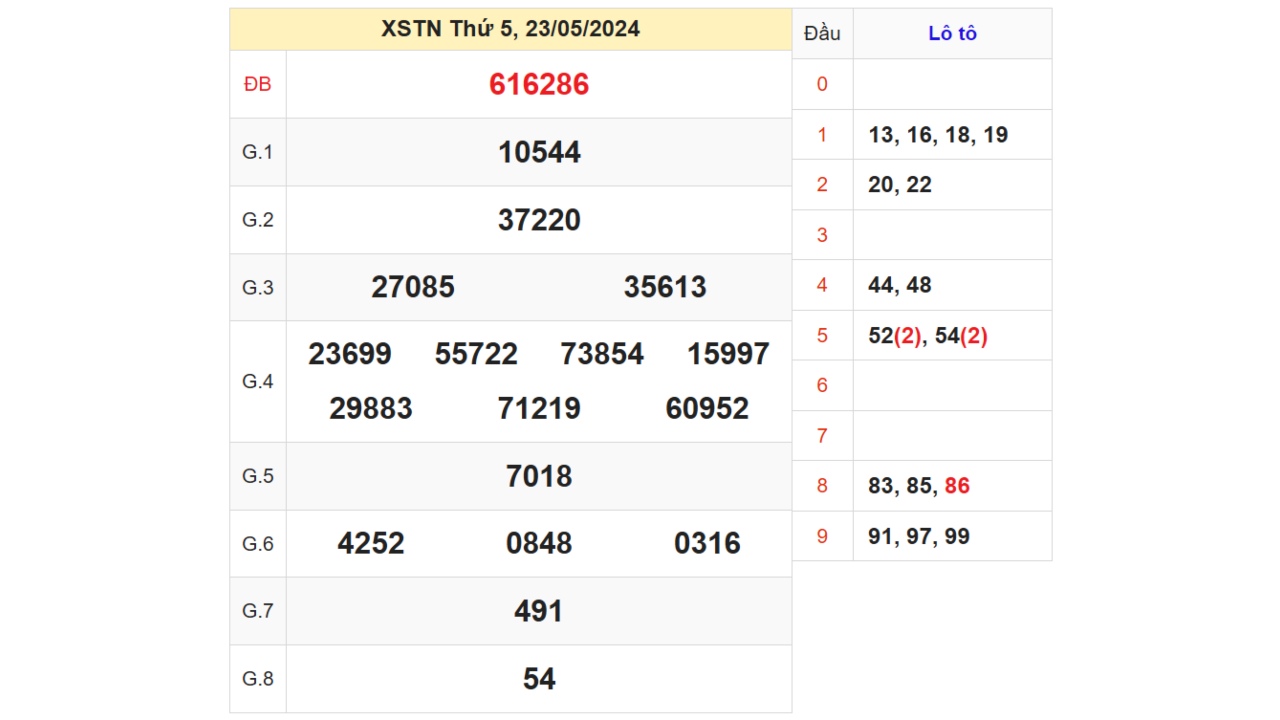Click fourth prize number 29883

pos(371,408)
